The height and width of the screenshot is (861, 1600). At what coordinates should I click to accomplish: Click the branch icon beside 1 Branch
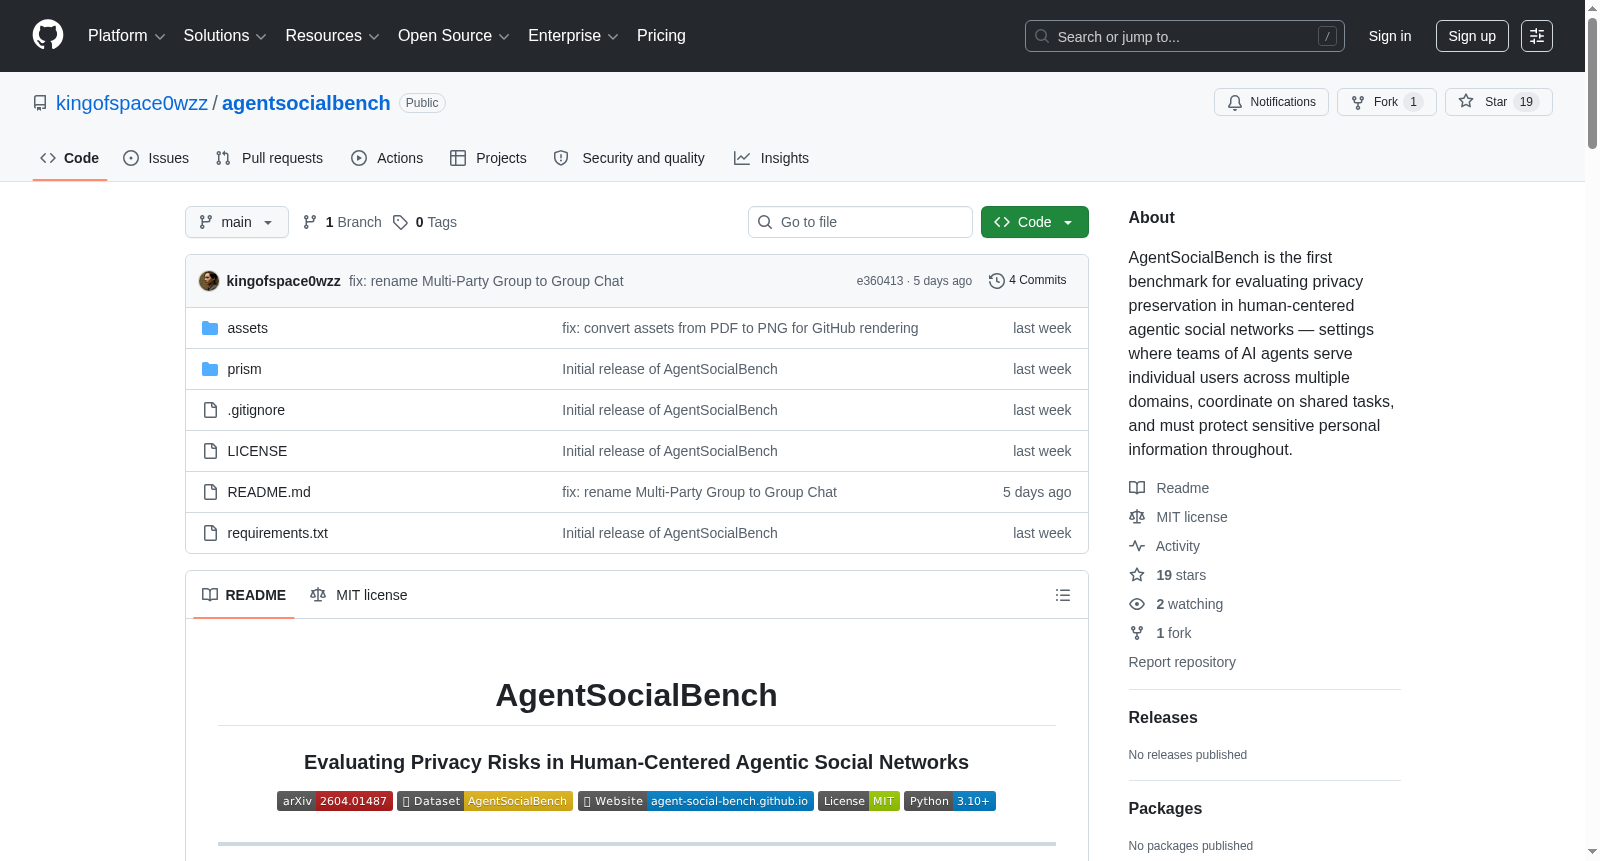(310, 222)
